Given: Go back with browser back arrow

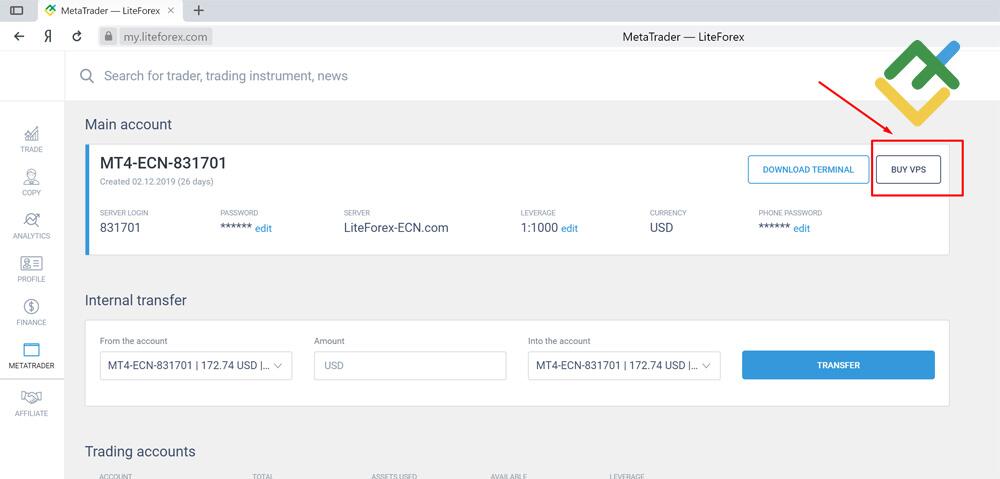Looking at the screenshot, I should [x=19, y=36].
